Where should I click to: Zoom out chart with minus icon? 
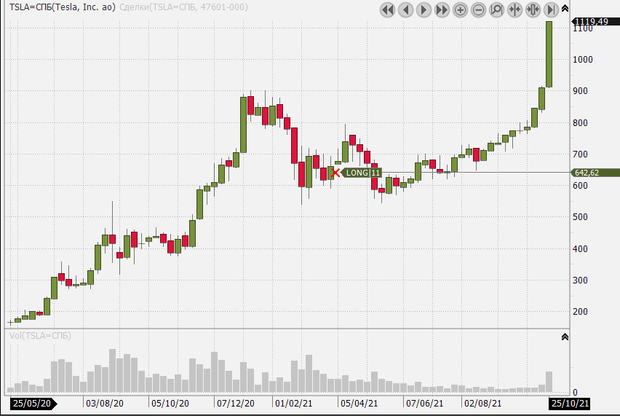pyautogui.click(x=478, y=10)
